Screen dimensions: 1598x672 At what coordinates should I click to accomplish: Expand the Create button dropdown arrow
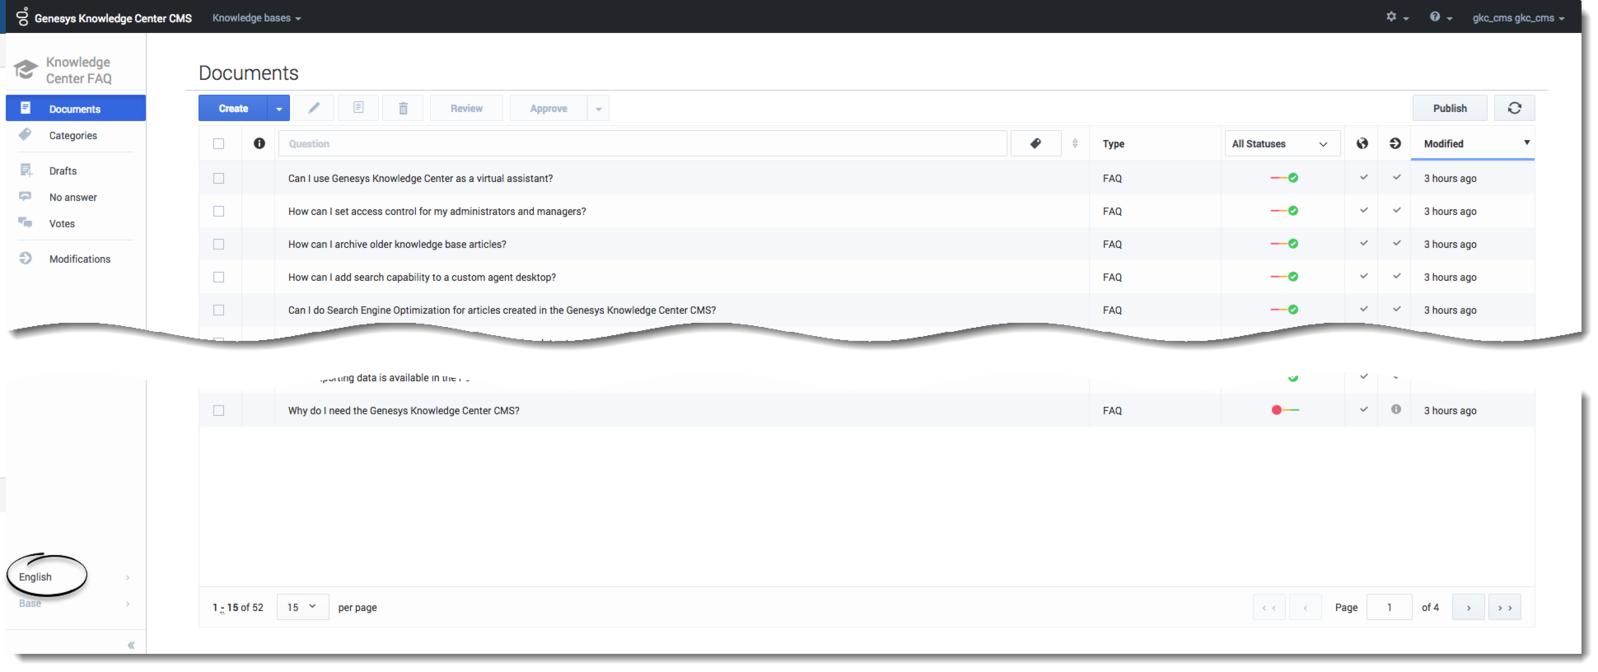click(279, 108)
